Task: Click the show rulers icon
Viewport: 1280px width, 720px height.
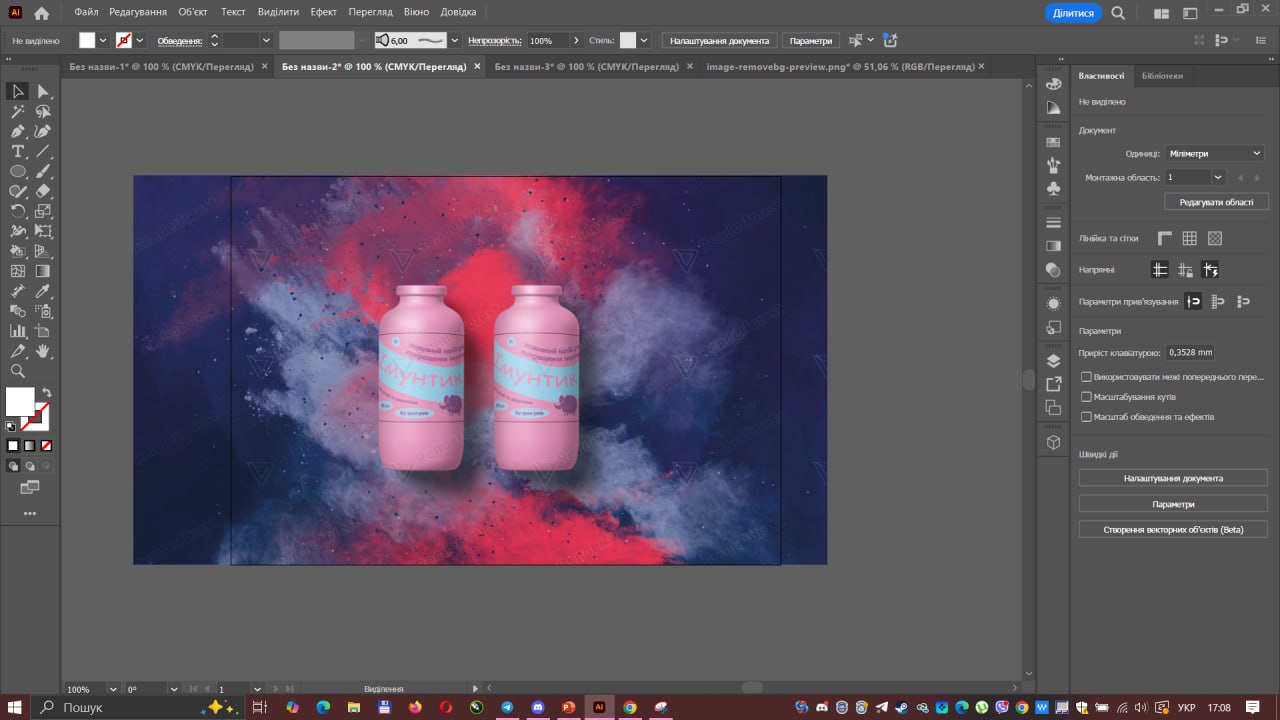Action: (1164, 238)
